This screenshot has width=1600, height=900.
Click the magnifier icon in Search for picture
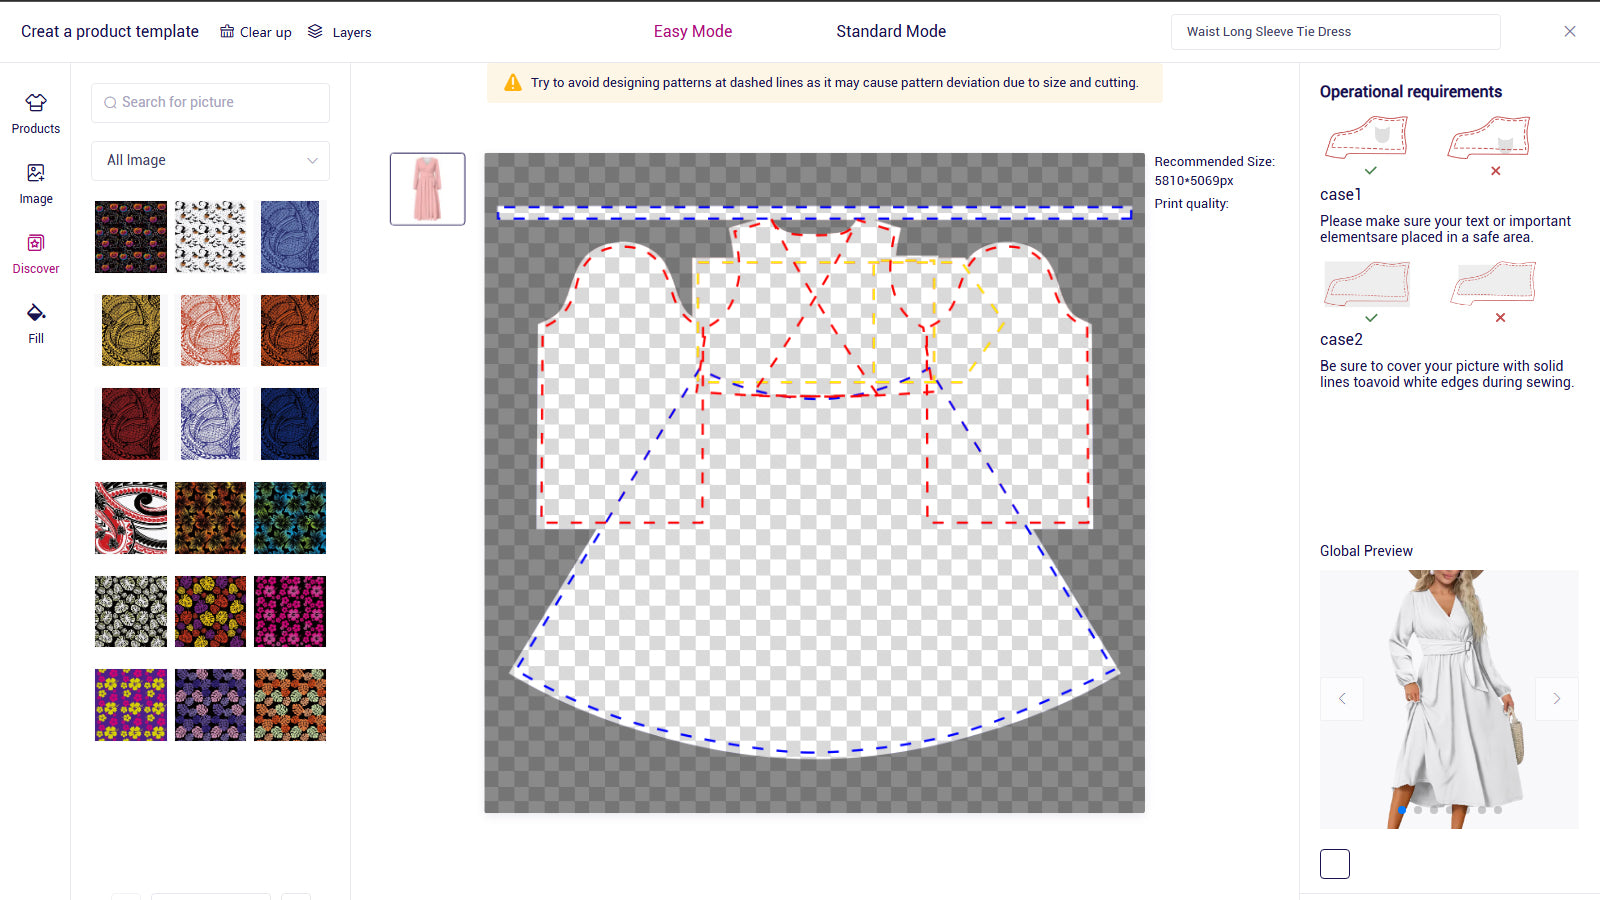(x=110, y=102)
